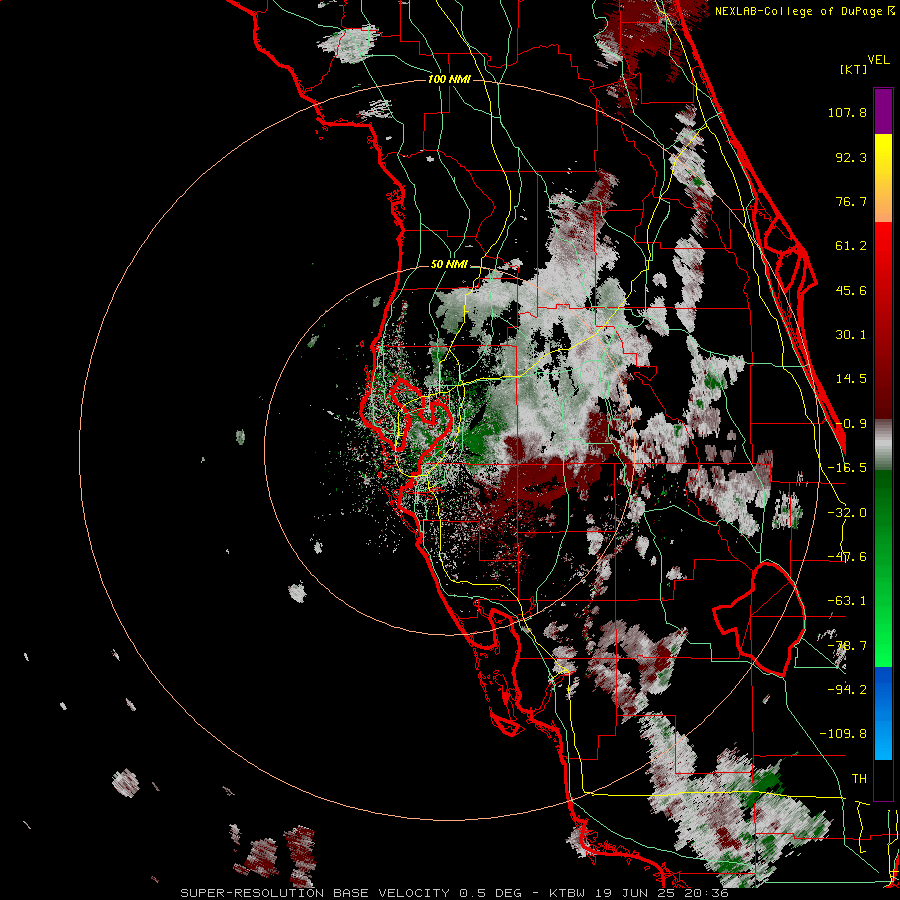Pick the green segment of the velocity color bar
The image size is (900, 900).
tap(883, 568)
